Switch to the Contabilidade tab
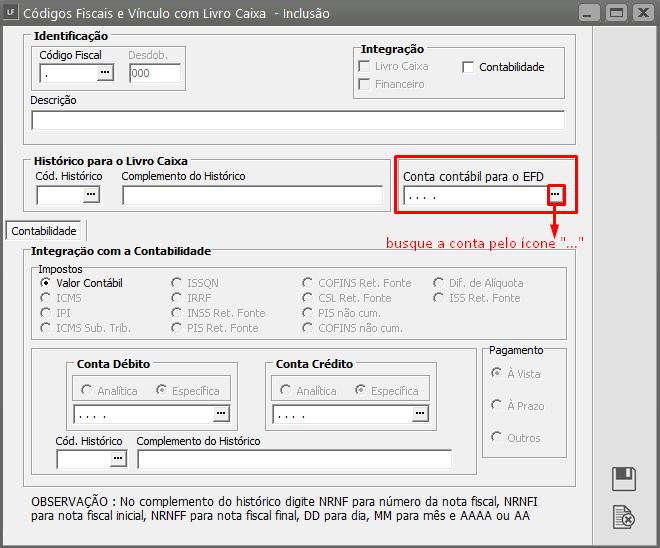660x548 pixels. 44,231
